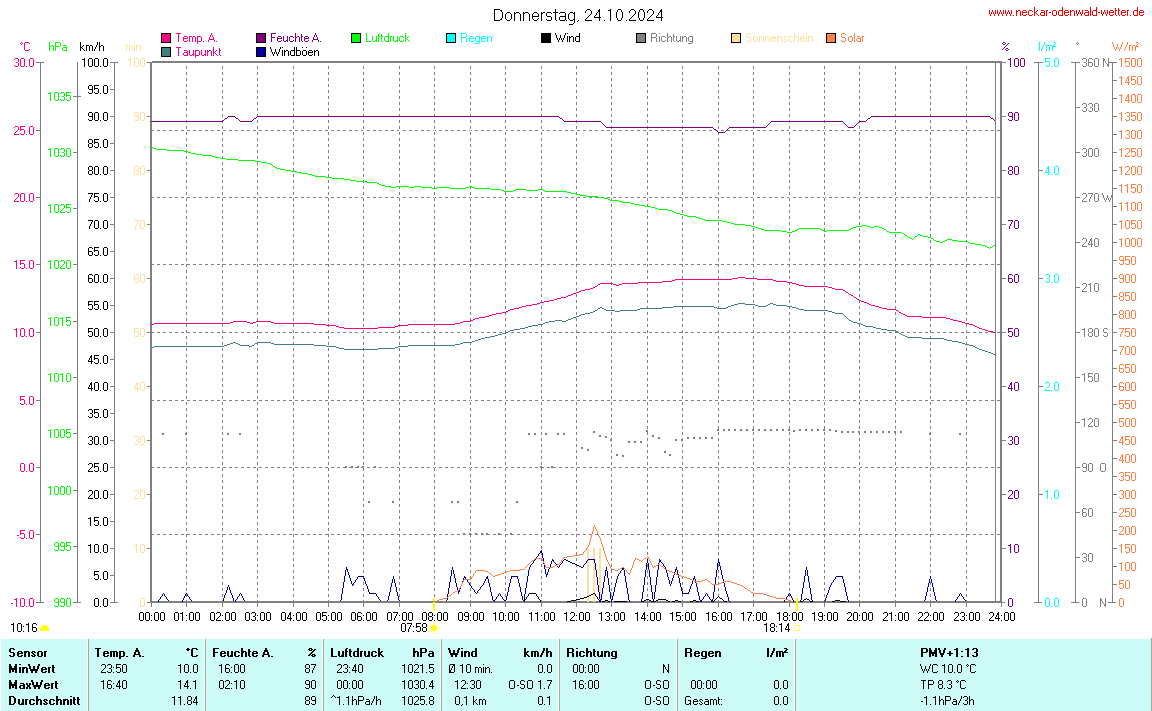The height and width of the screenshot is (711, 1152).
Task: Click the orange Solar legend square
Action: point(831,38)
